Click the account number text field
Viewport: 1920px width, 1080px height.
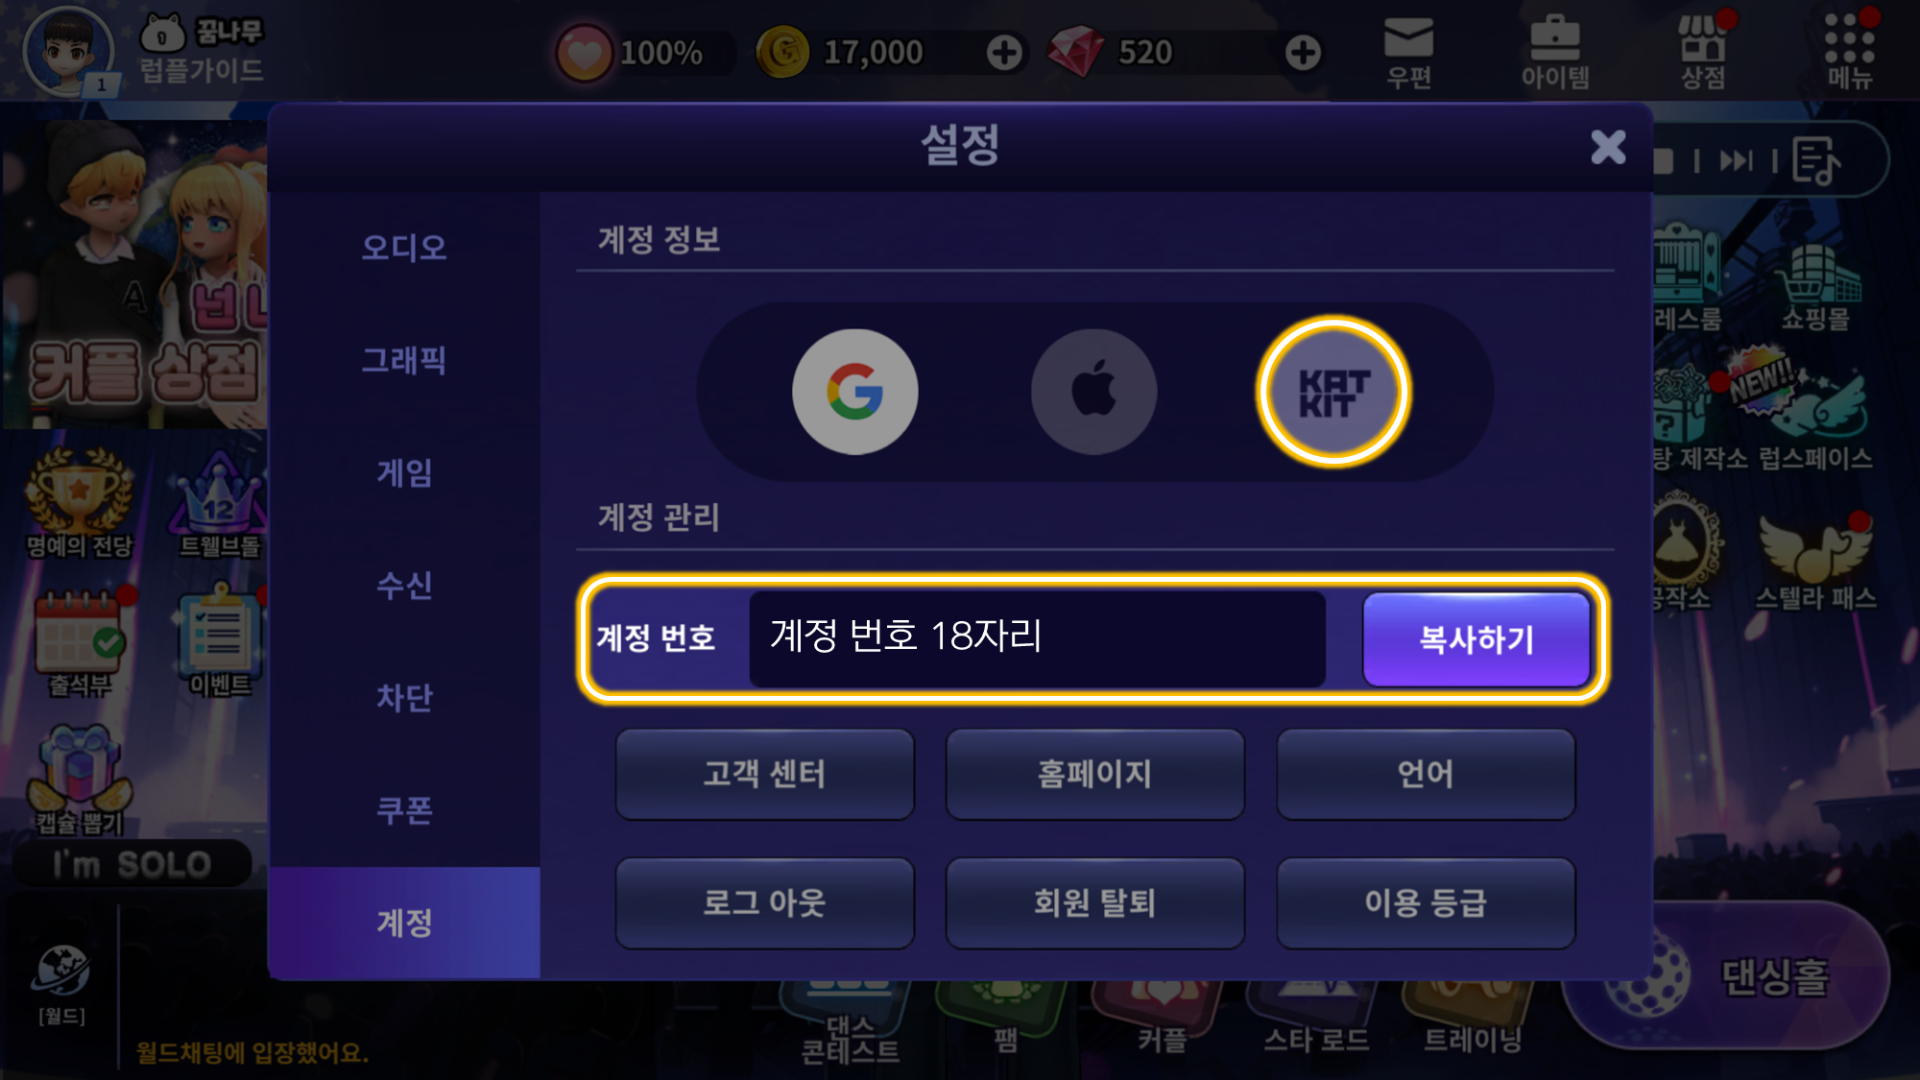click(x=1037, y=638)
